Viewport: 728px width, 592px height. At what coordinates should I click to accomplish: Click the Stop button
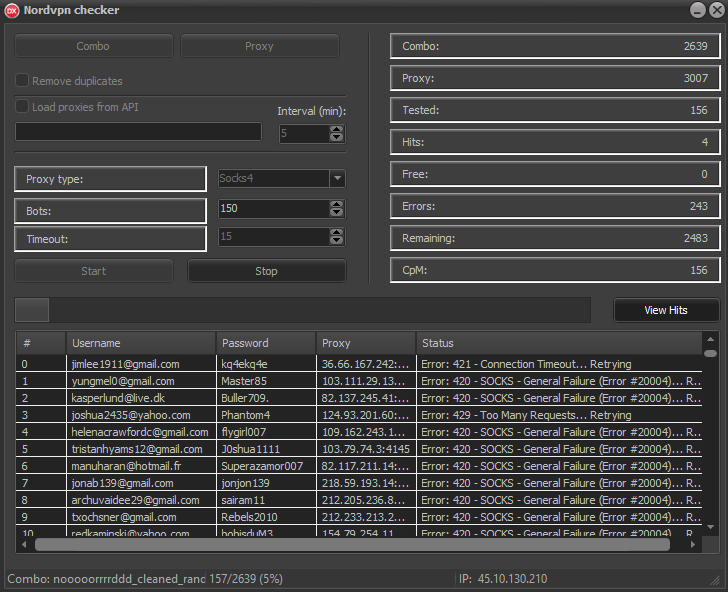click(x=266, y=271)
